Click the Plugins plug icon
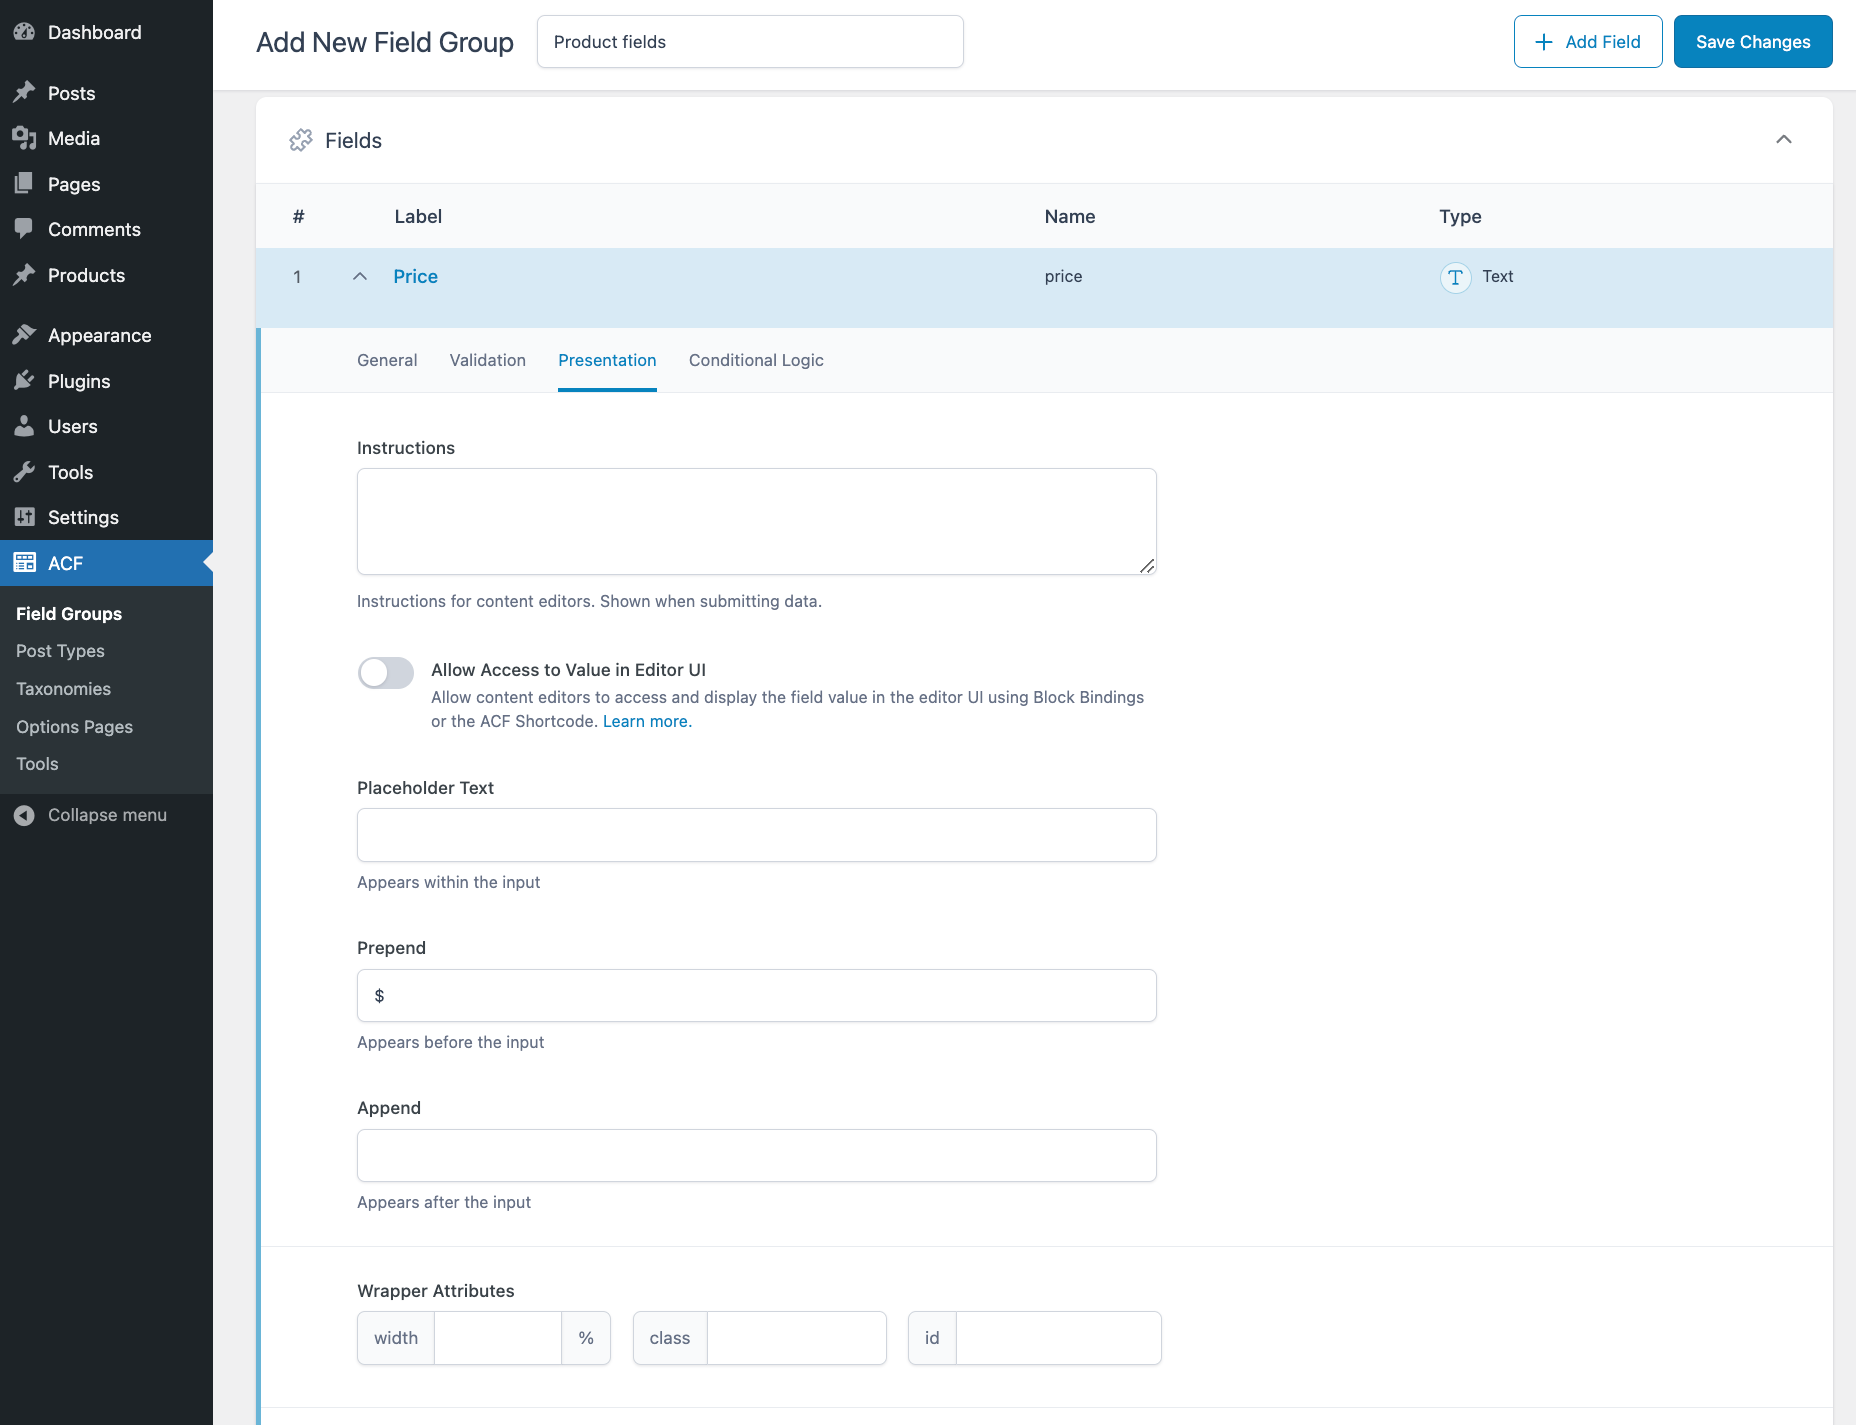This screenshot has width=1856, height=1425. 24,381
